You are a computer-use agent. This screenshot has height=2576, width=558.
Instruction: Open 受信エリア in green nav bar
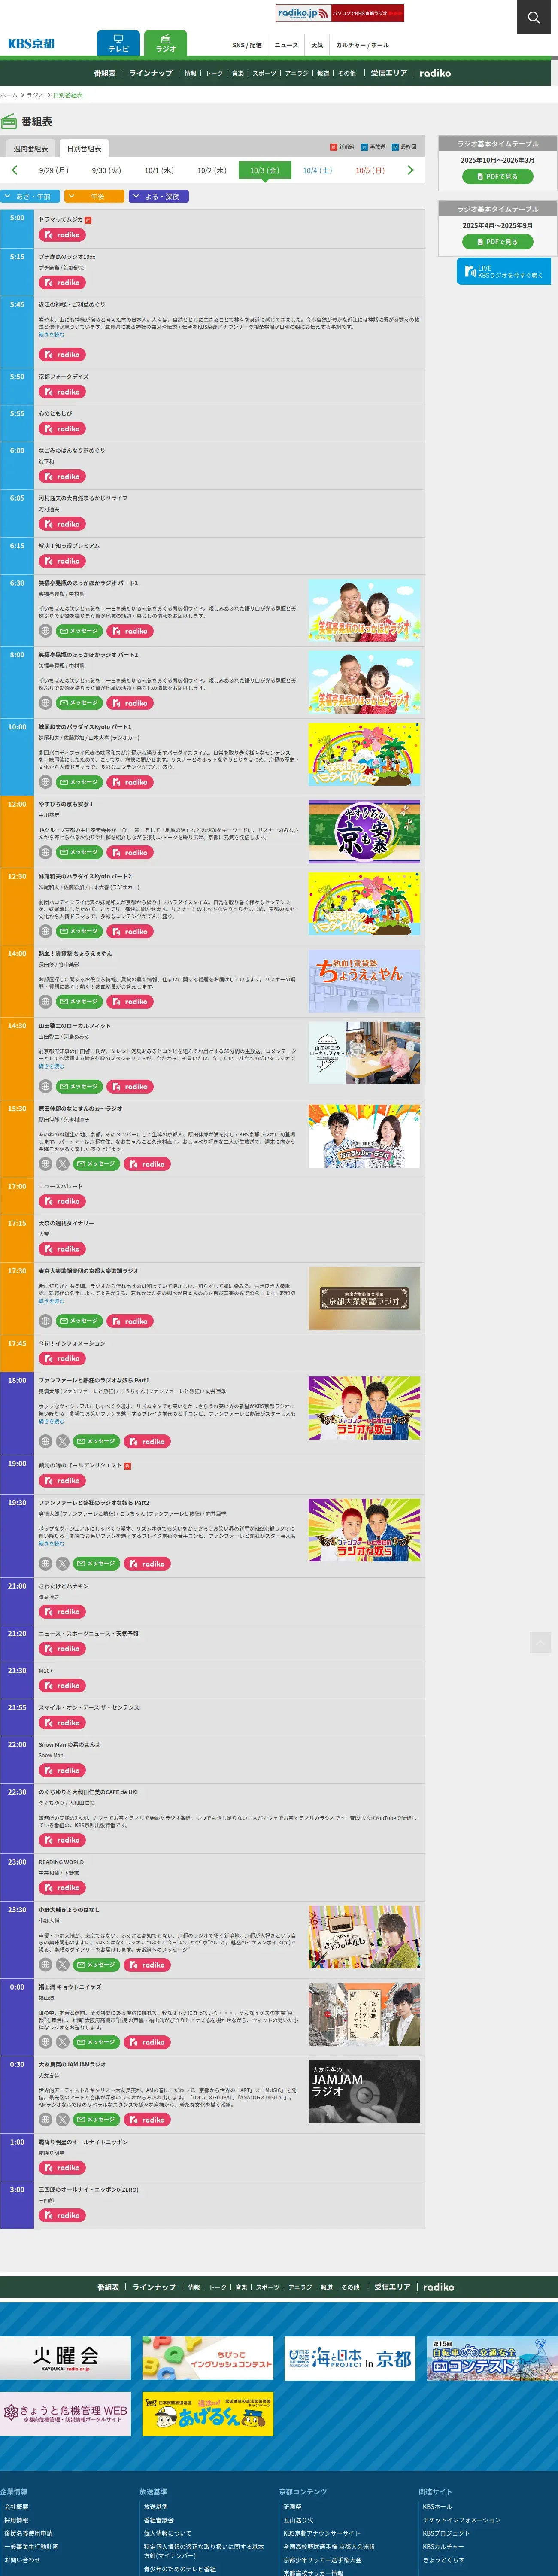click(389, 73)
